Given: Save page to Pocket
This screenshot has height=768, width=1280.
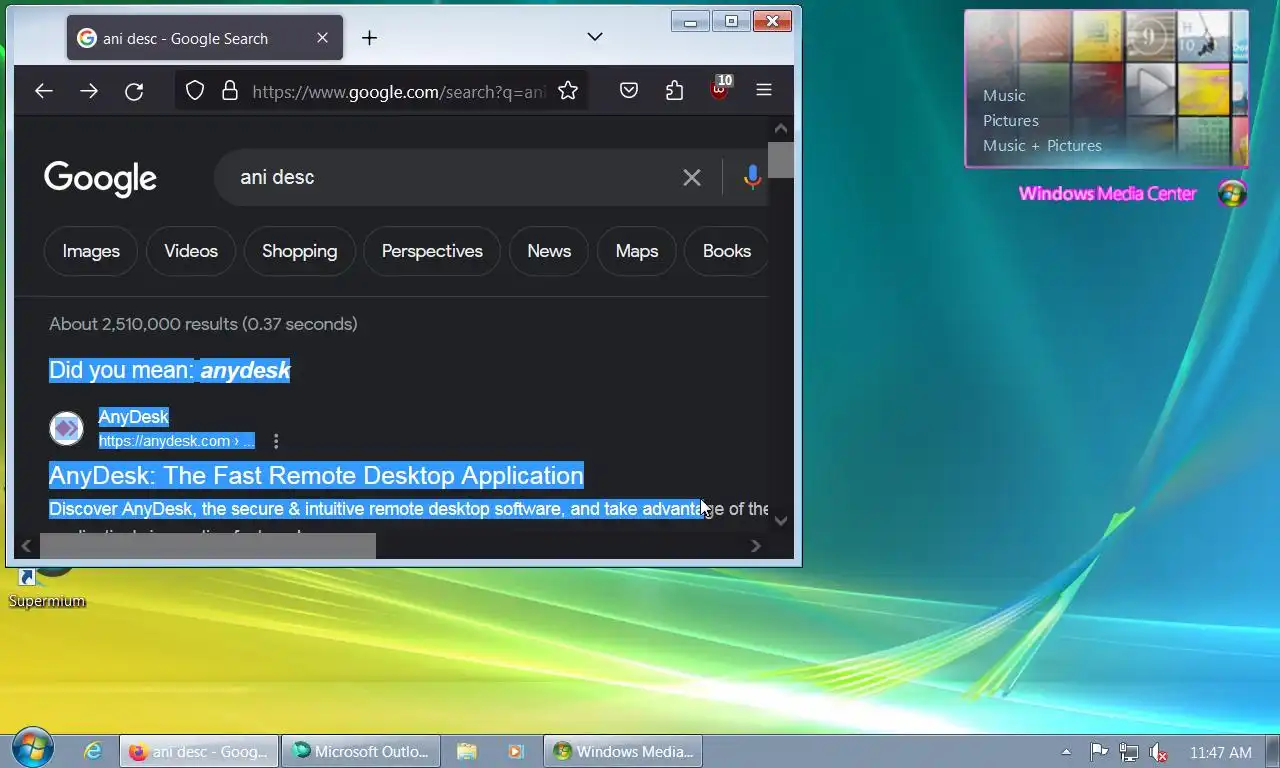Looking at the screenshot, I should [x=629, y=91].
